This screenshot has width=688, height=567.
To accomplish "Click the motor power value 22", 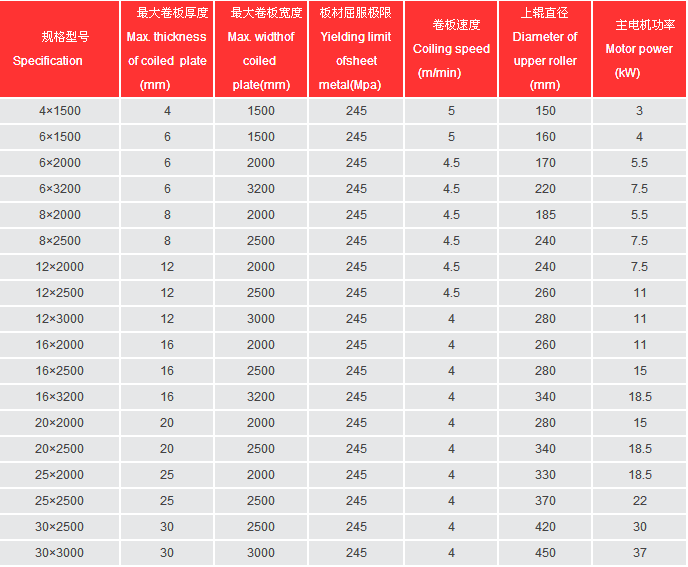I will [x=639, y=501].
